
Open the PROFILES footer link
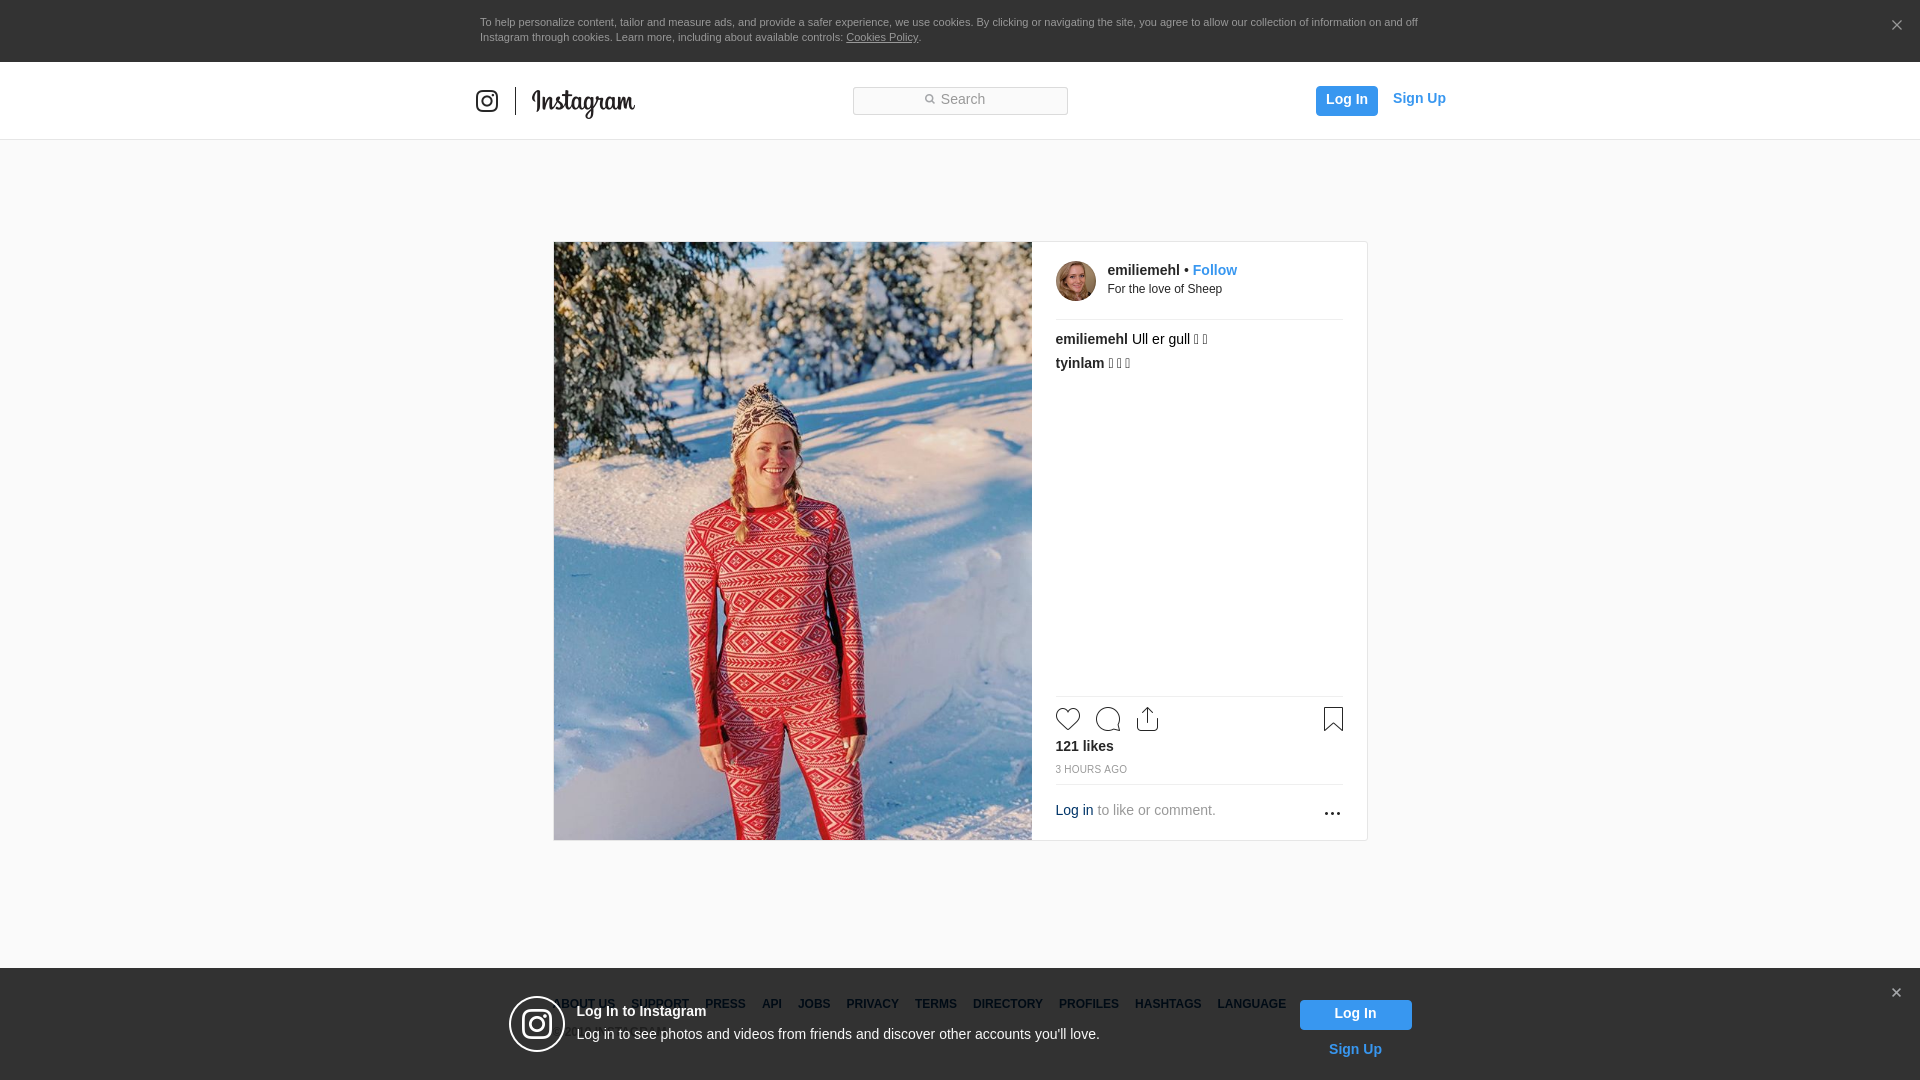tap(1089, 1004)
